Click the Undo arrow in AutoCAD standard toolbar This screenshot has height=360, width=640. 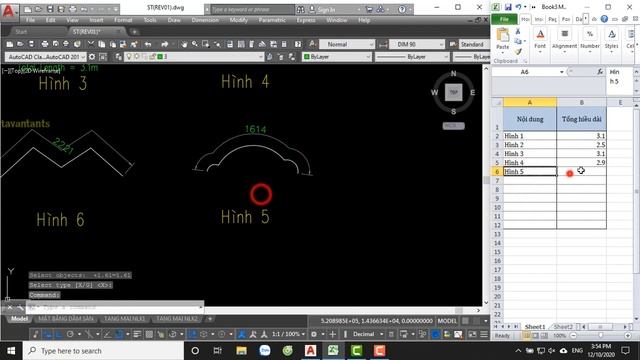tap(148, 44)
